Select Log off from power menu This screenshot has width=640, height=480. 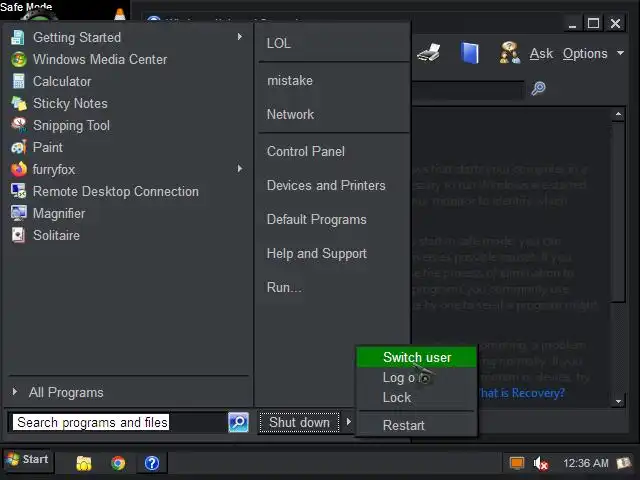point(416,378)
